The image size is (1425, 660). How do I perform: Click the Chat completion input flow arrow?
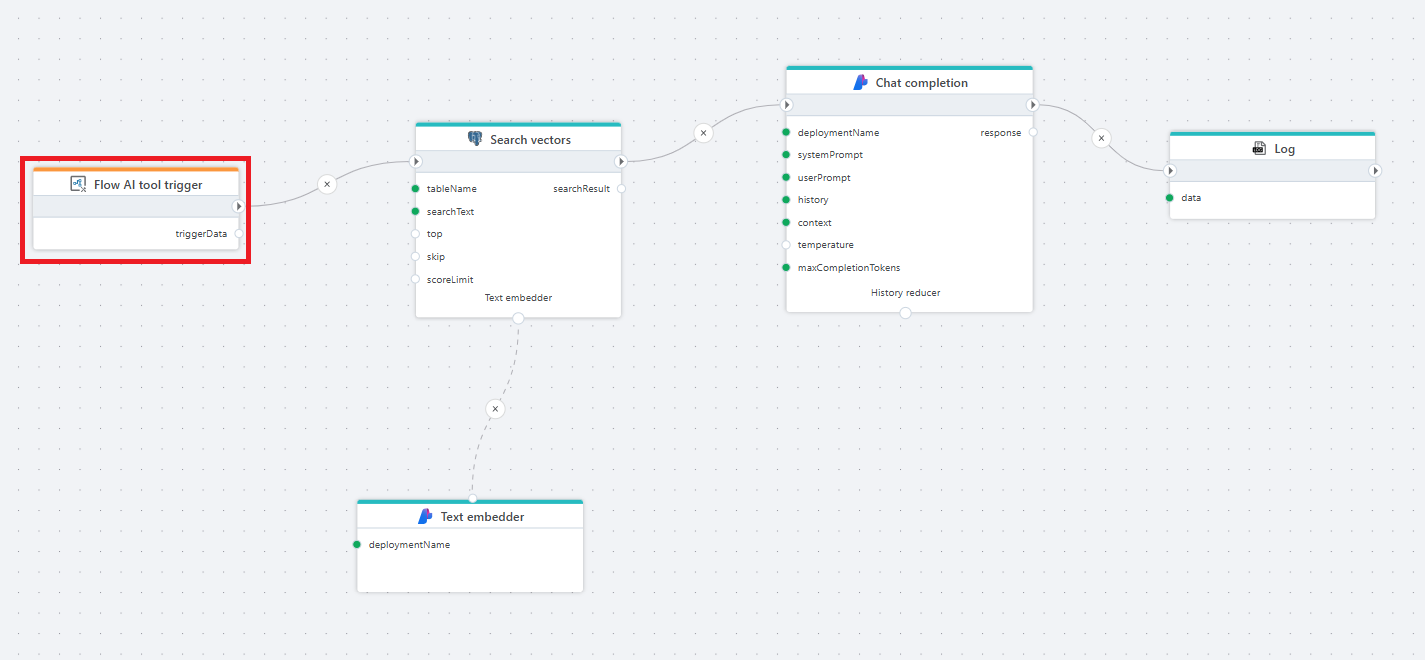(787, 105)
